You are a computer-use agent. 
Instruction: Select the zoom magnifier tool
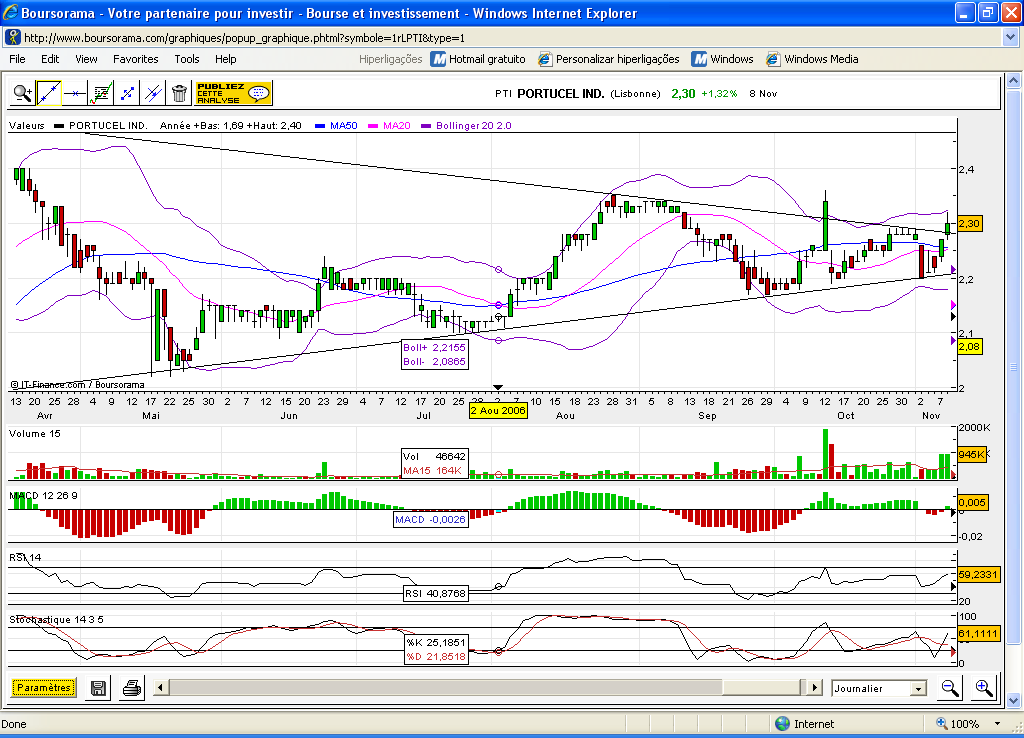[x=23, y=93]
